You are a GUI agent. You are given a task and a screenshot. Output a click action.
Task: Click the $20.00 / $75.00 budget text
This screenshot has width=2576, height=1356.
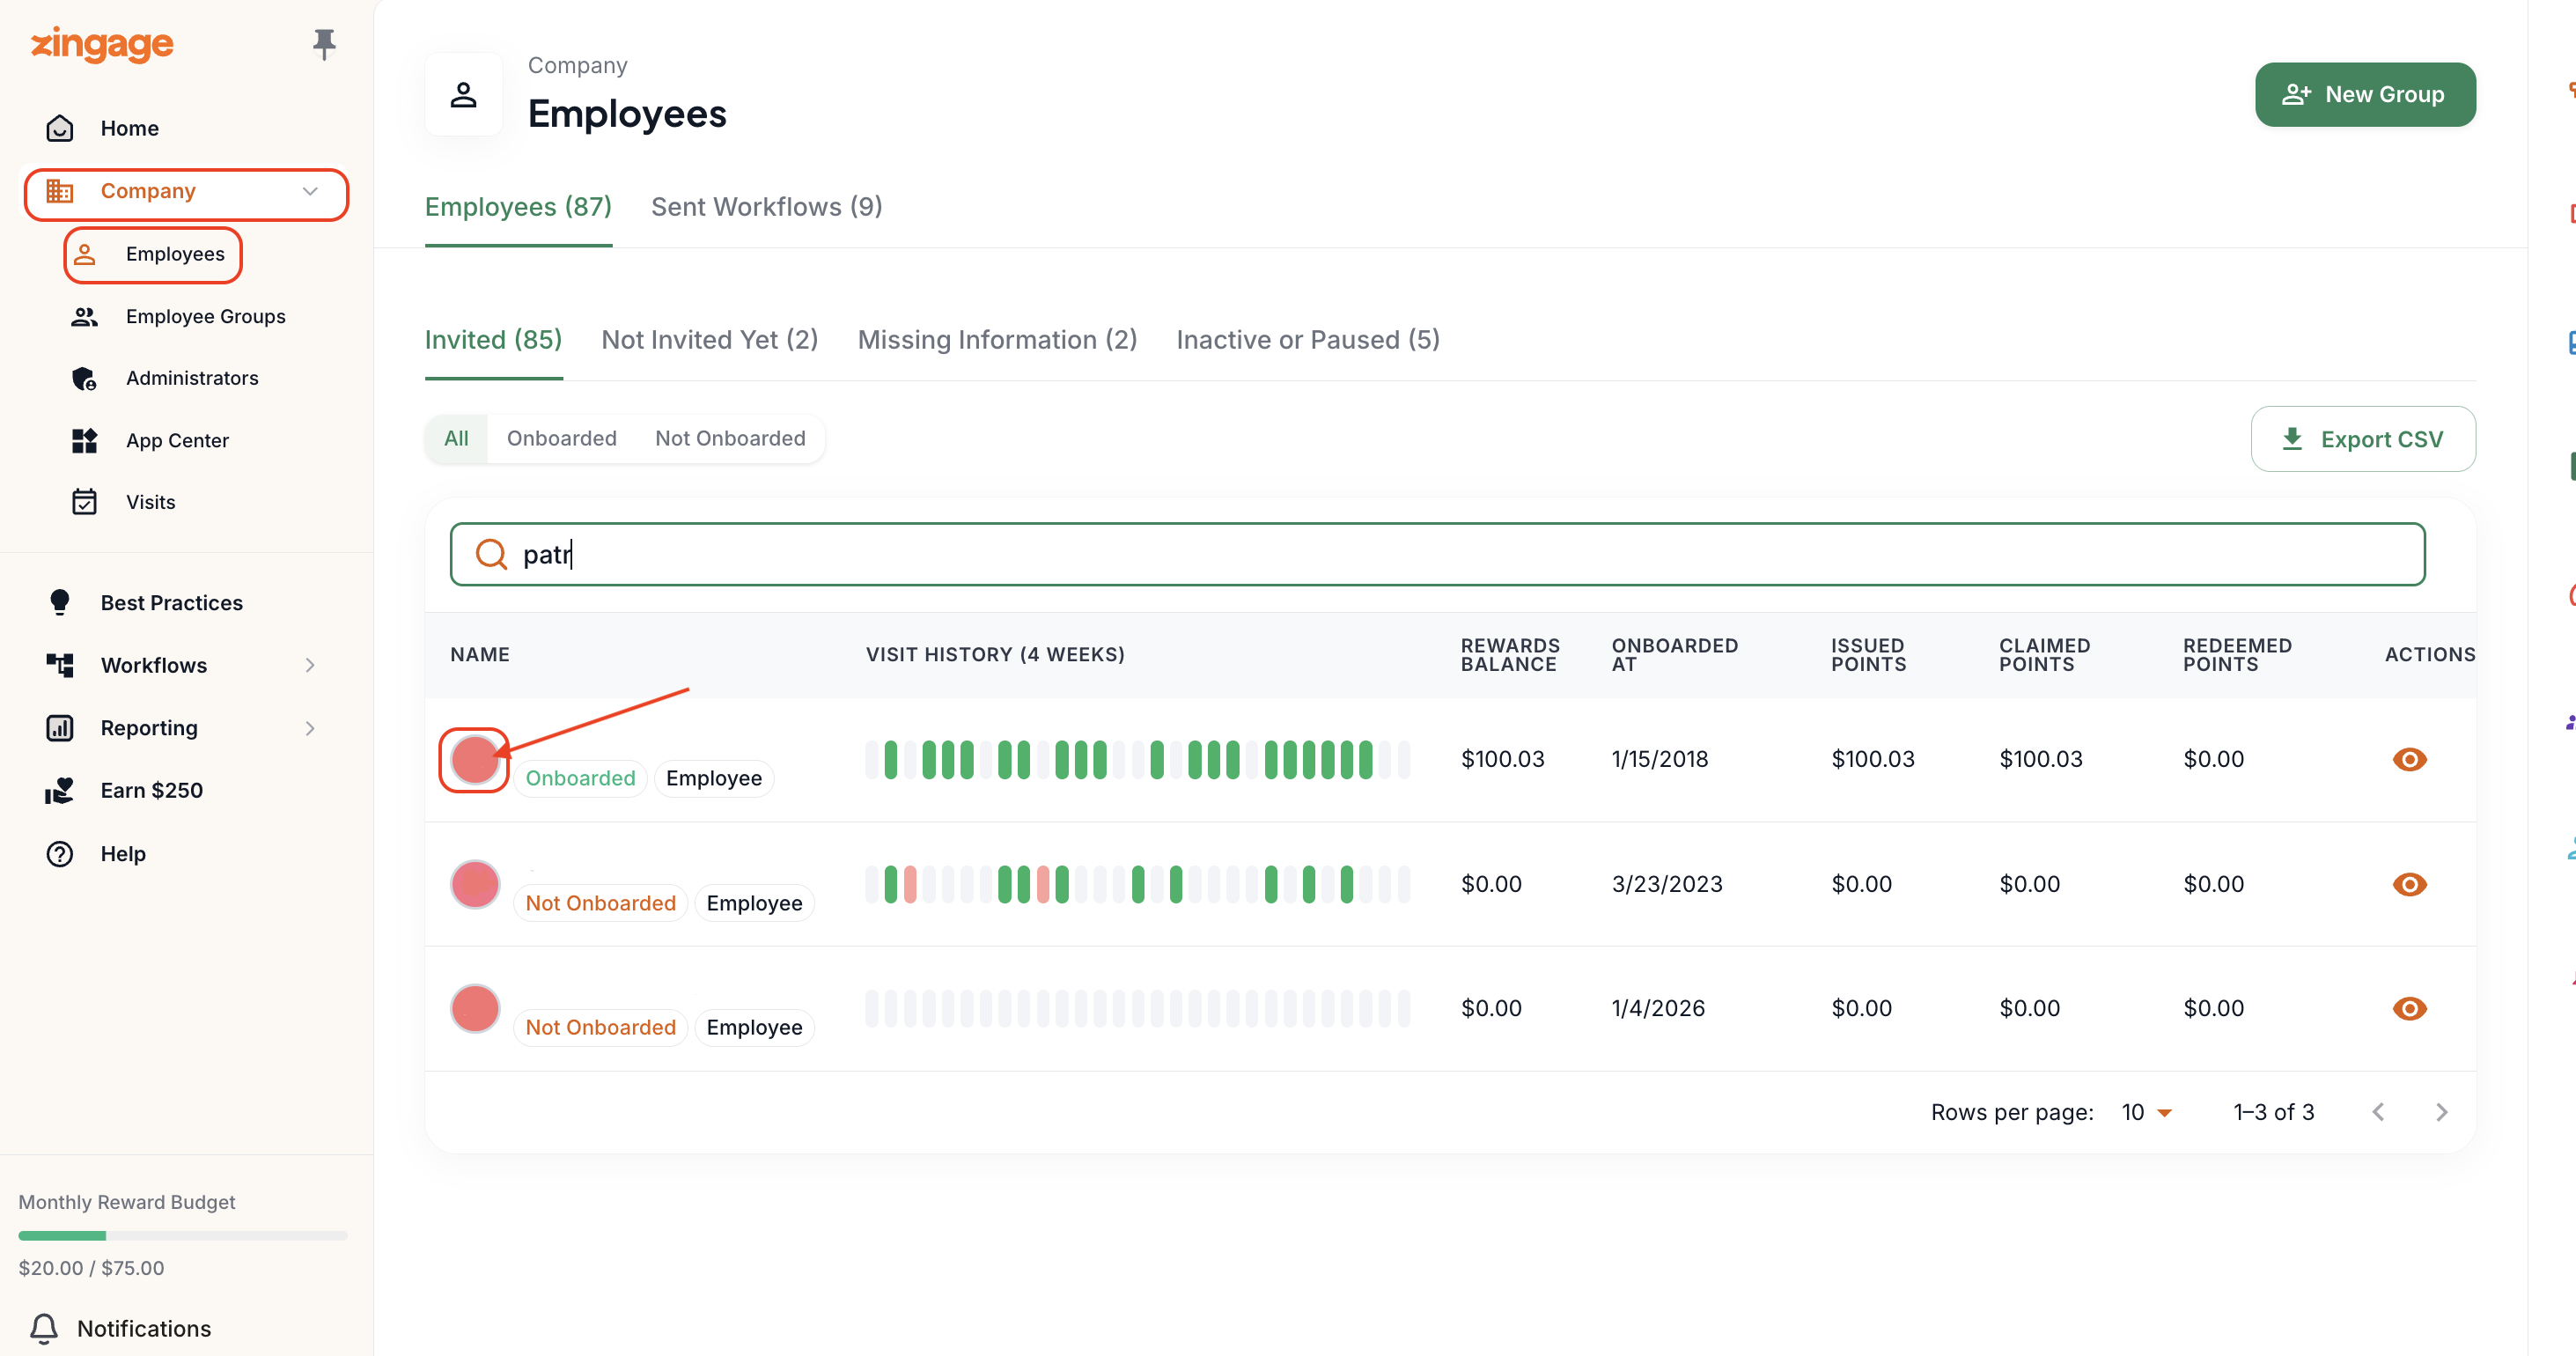91,1267
